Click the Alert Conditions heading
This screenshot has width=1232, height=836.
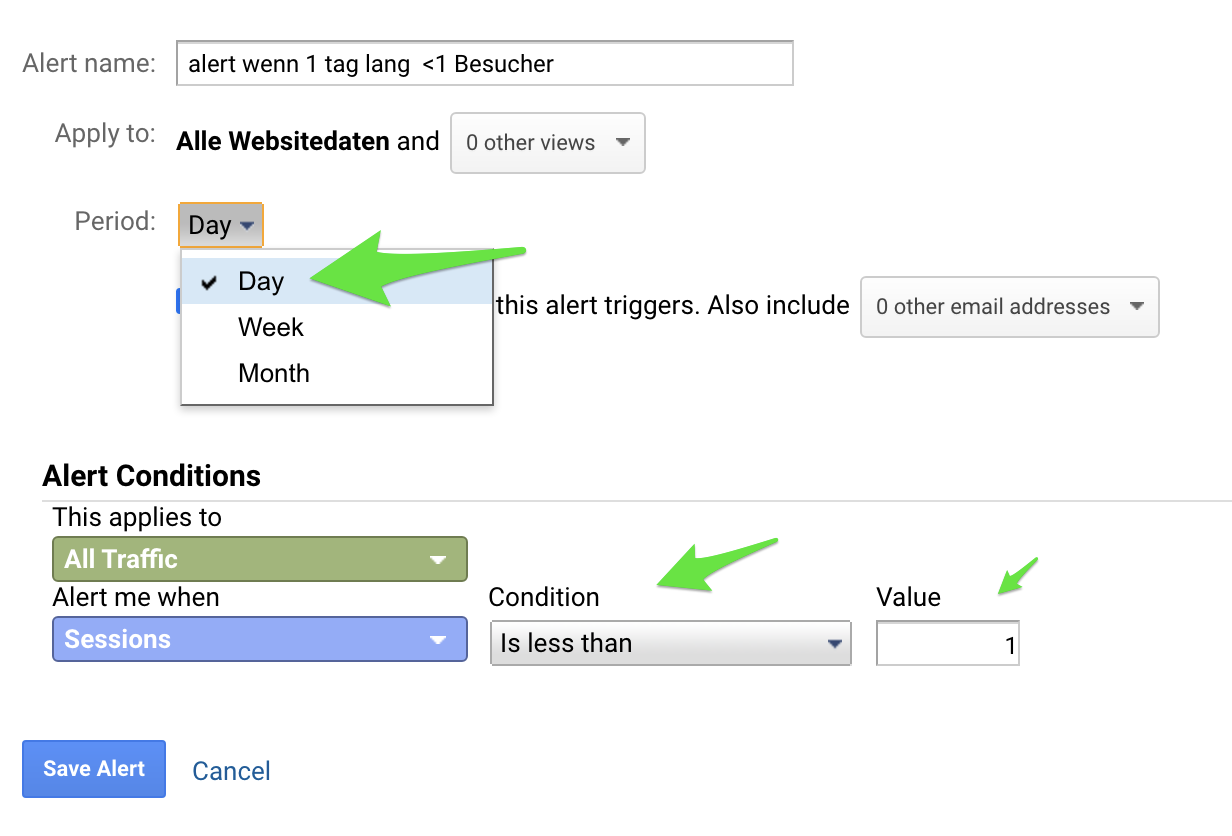(152, 476)
